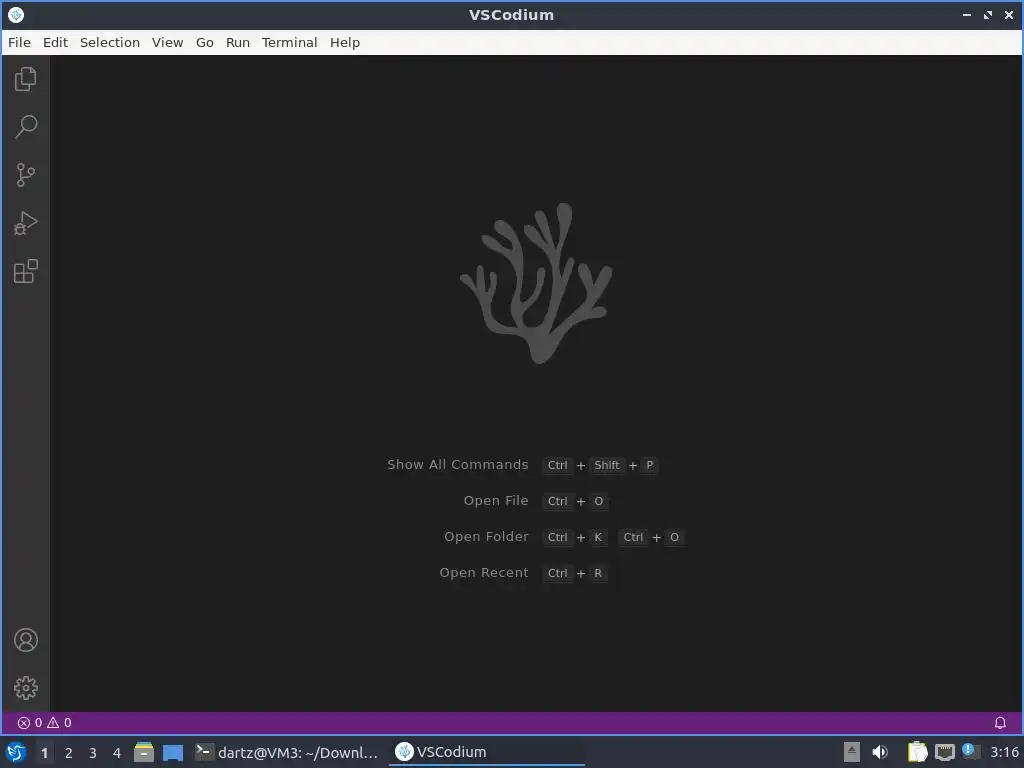Open the File menu
Viewport: 1024px width, 768px height.
pyautogui.click(x=19, y=42)
